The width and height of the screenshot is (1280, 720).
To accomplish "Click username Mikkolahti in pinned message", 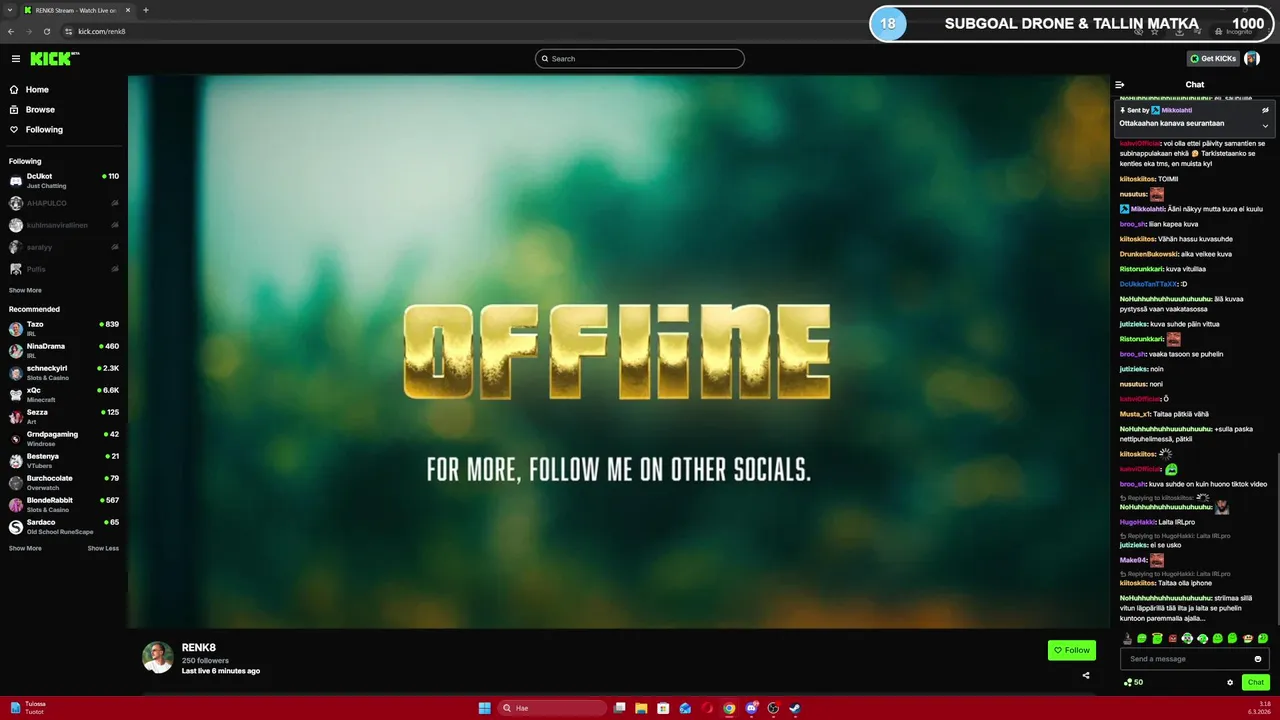I will 1177,110.
